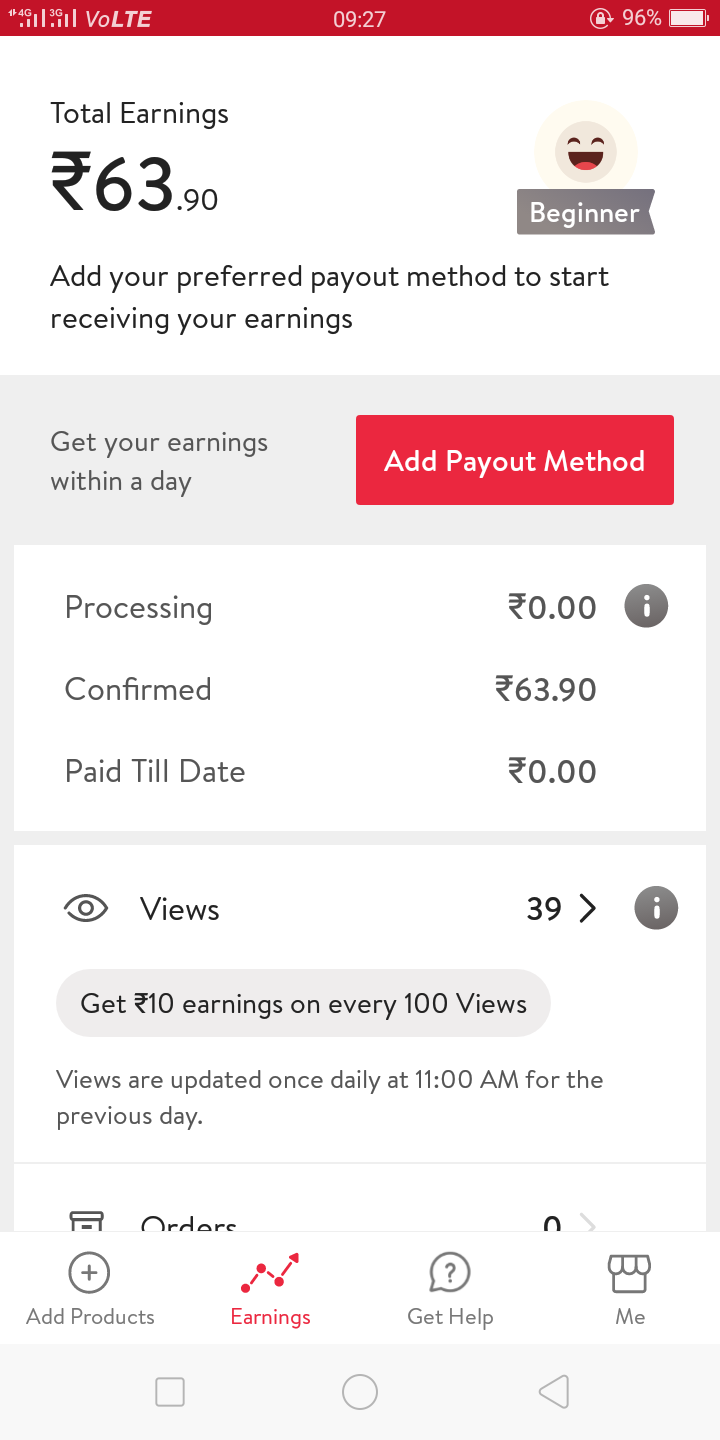
Task: Tap the Android recent apps square
Action: [x=170, y=1391]
